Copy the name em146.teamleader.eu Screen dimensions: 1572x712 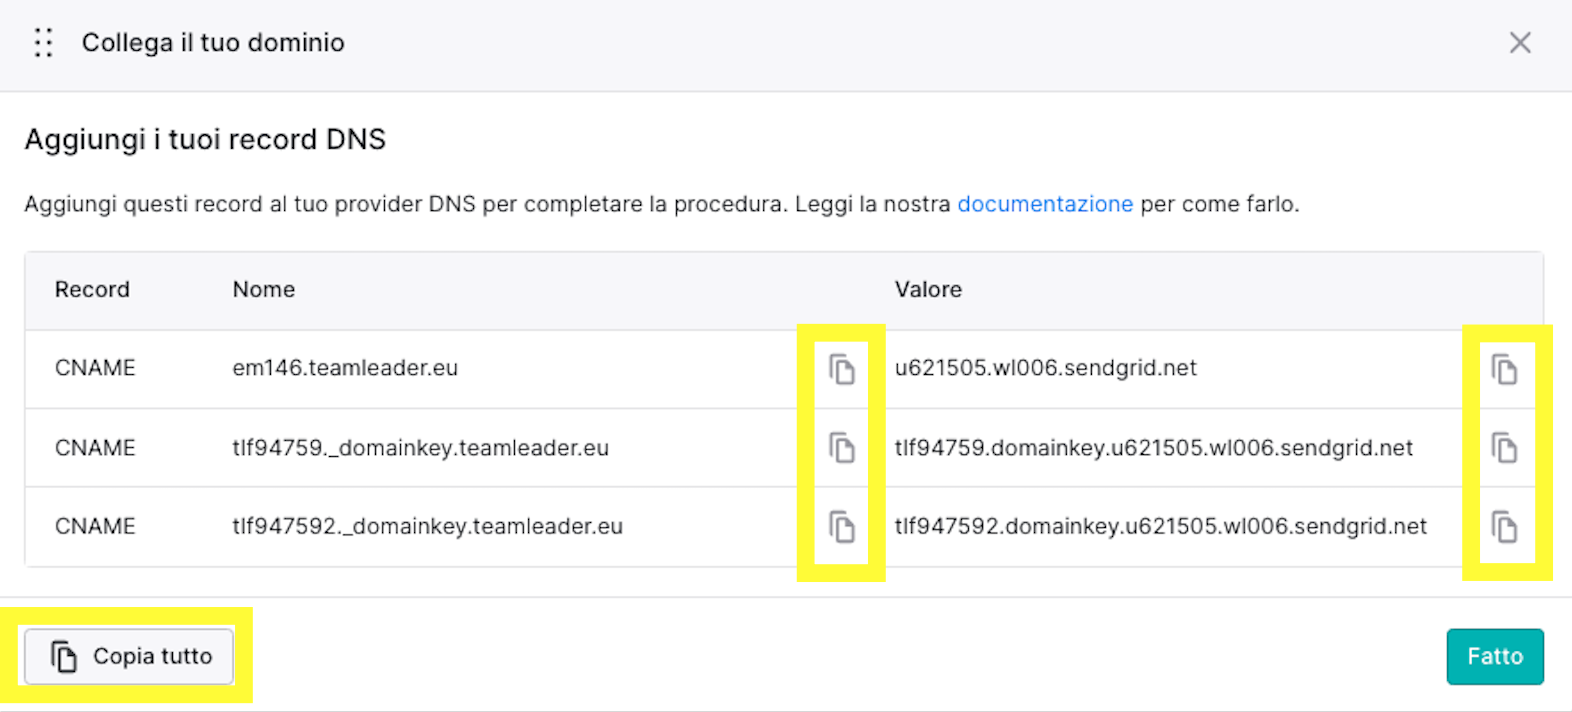click(842, 369)
